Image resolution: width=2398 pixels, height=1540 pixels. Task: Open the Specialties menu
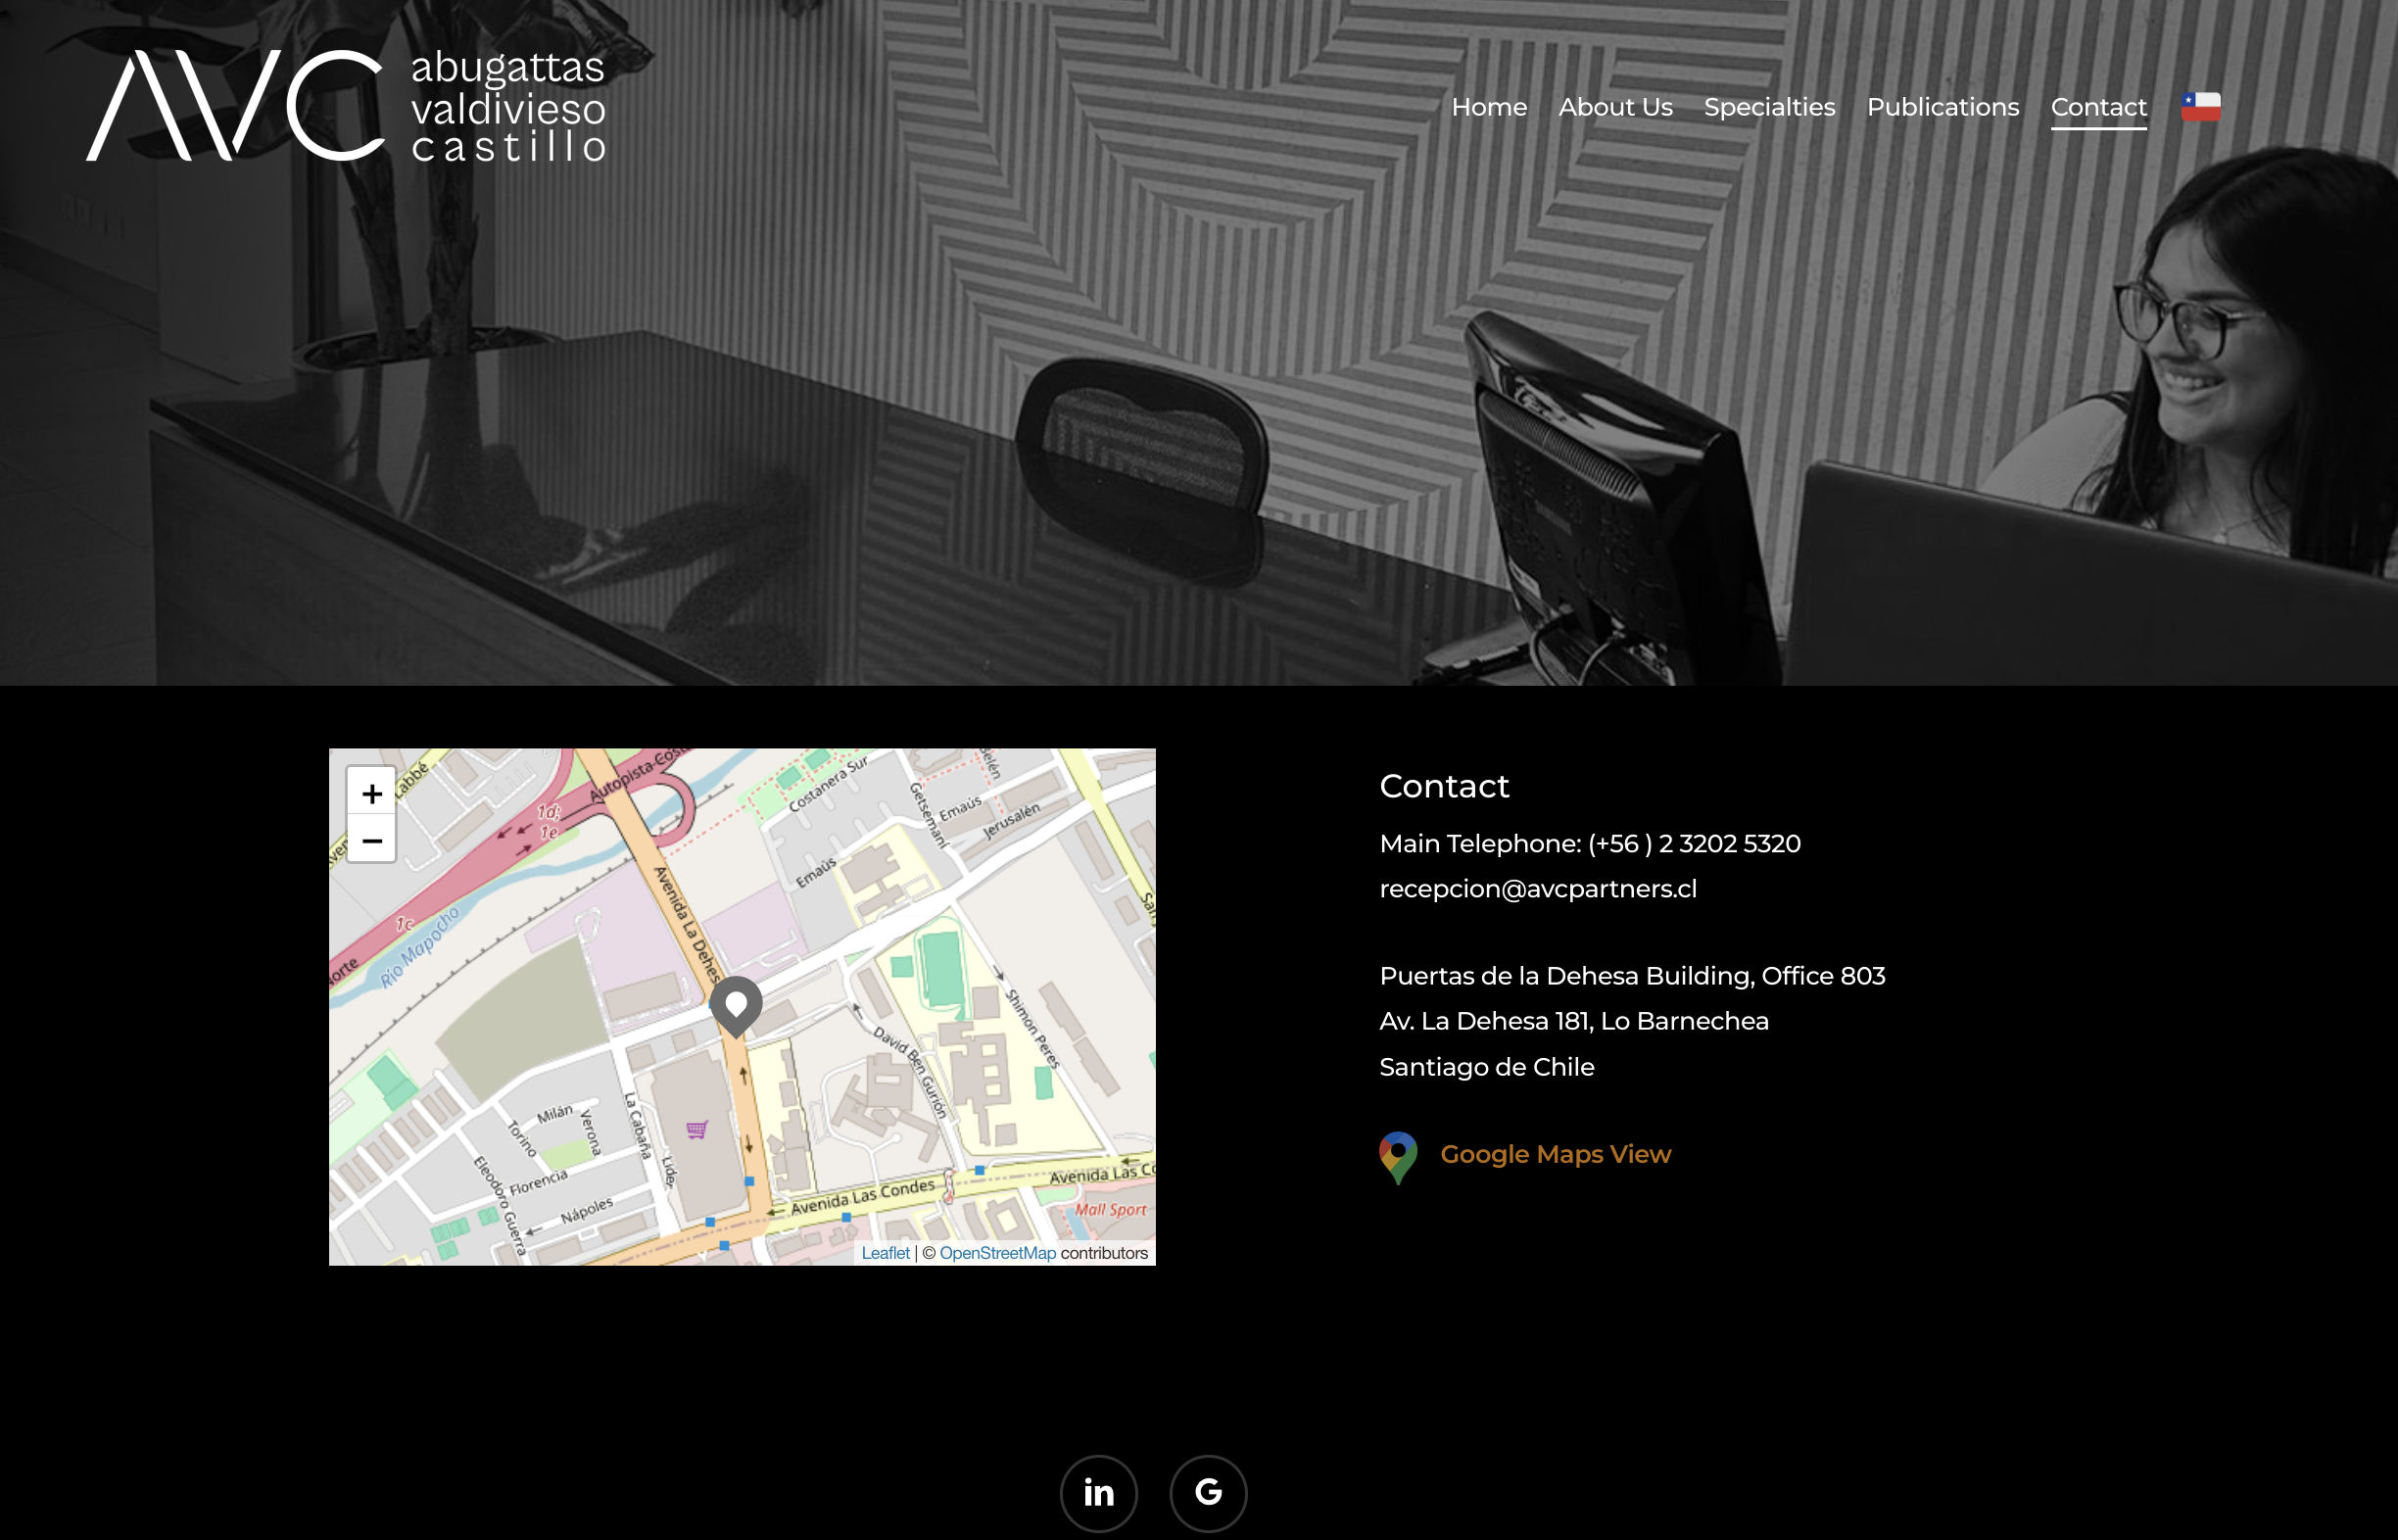coord(1769,107)
